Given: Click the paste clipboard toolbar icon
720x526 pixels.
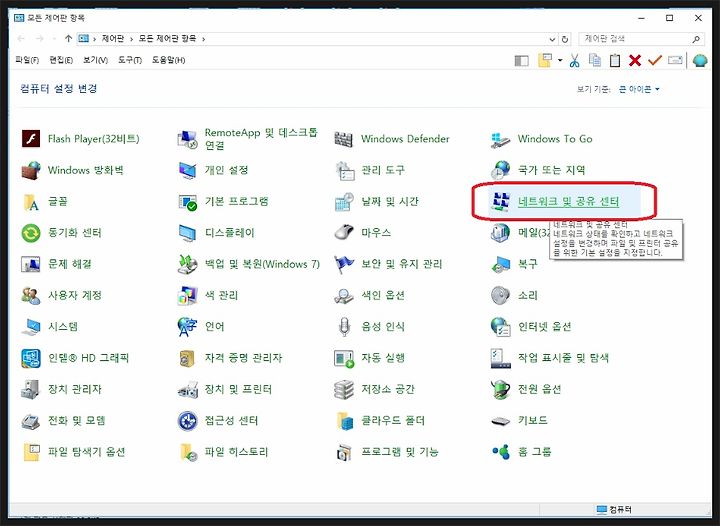Looking at the screenshot, I should [x=615, y=61].
